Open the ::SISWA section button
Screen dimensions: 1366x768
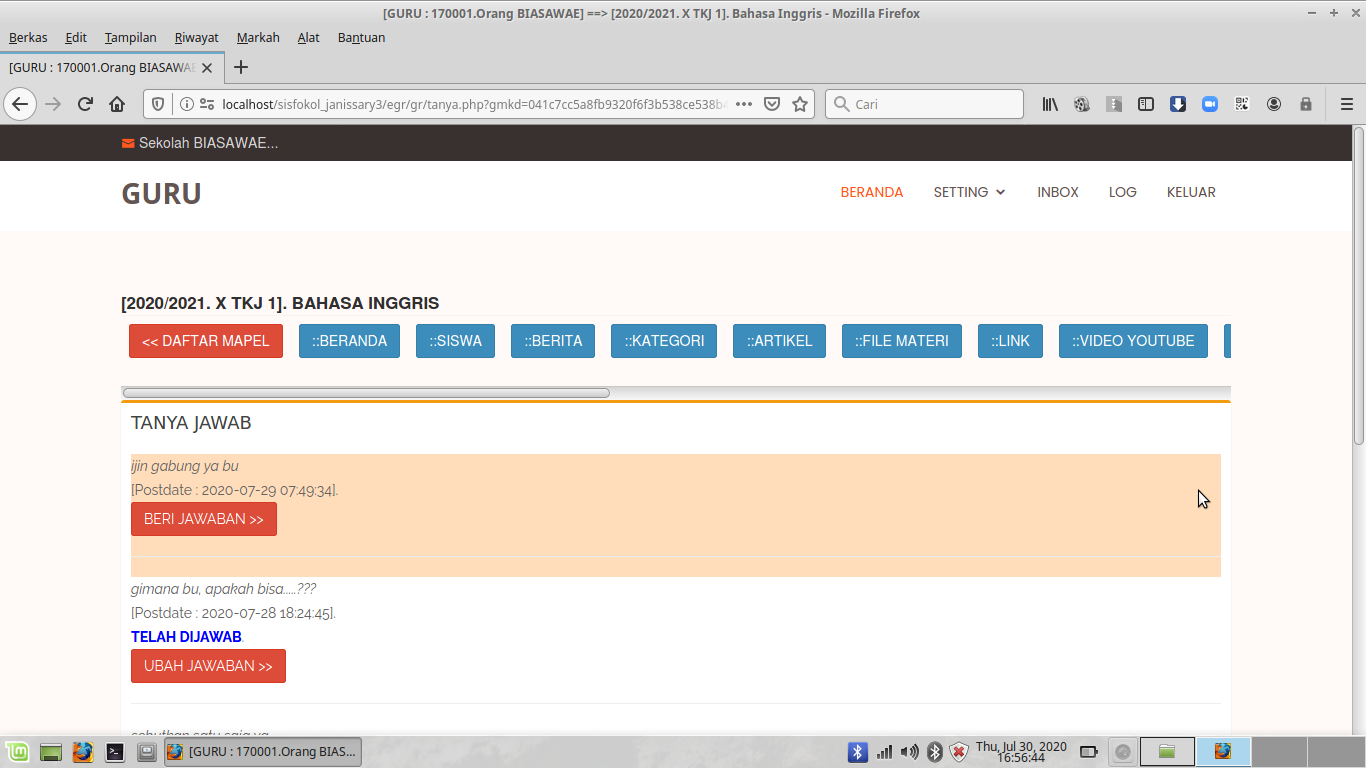455,341
